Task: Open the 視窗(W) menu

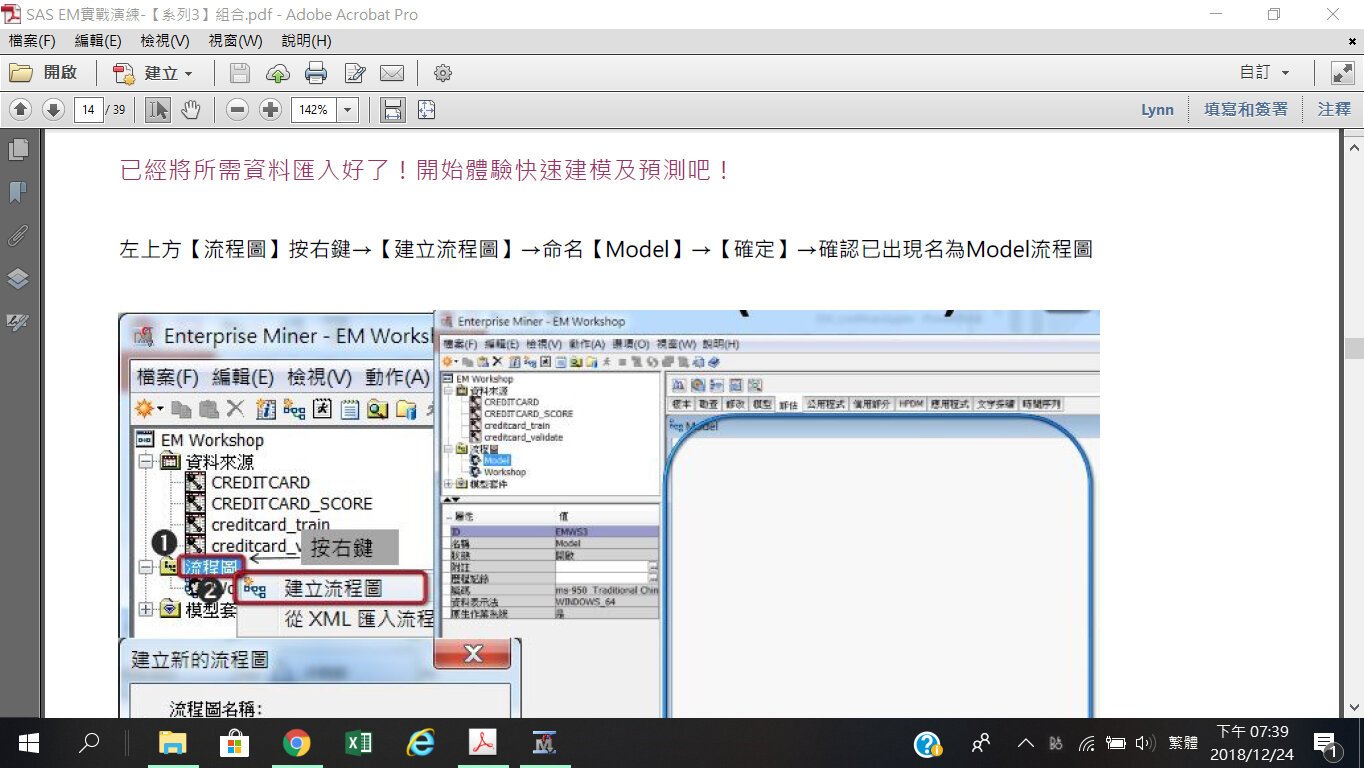Action: tap(235, 41)
